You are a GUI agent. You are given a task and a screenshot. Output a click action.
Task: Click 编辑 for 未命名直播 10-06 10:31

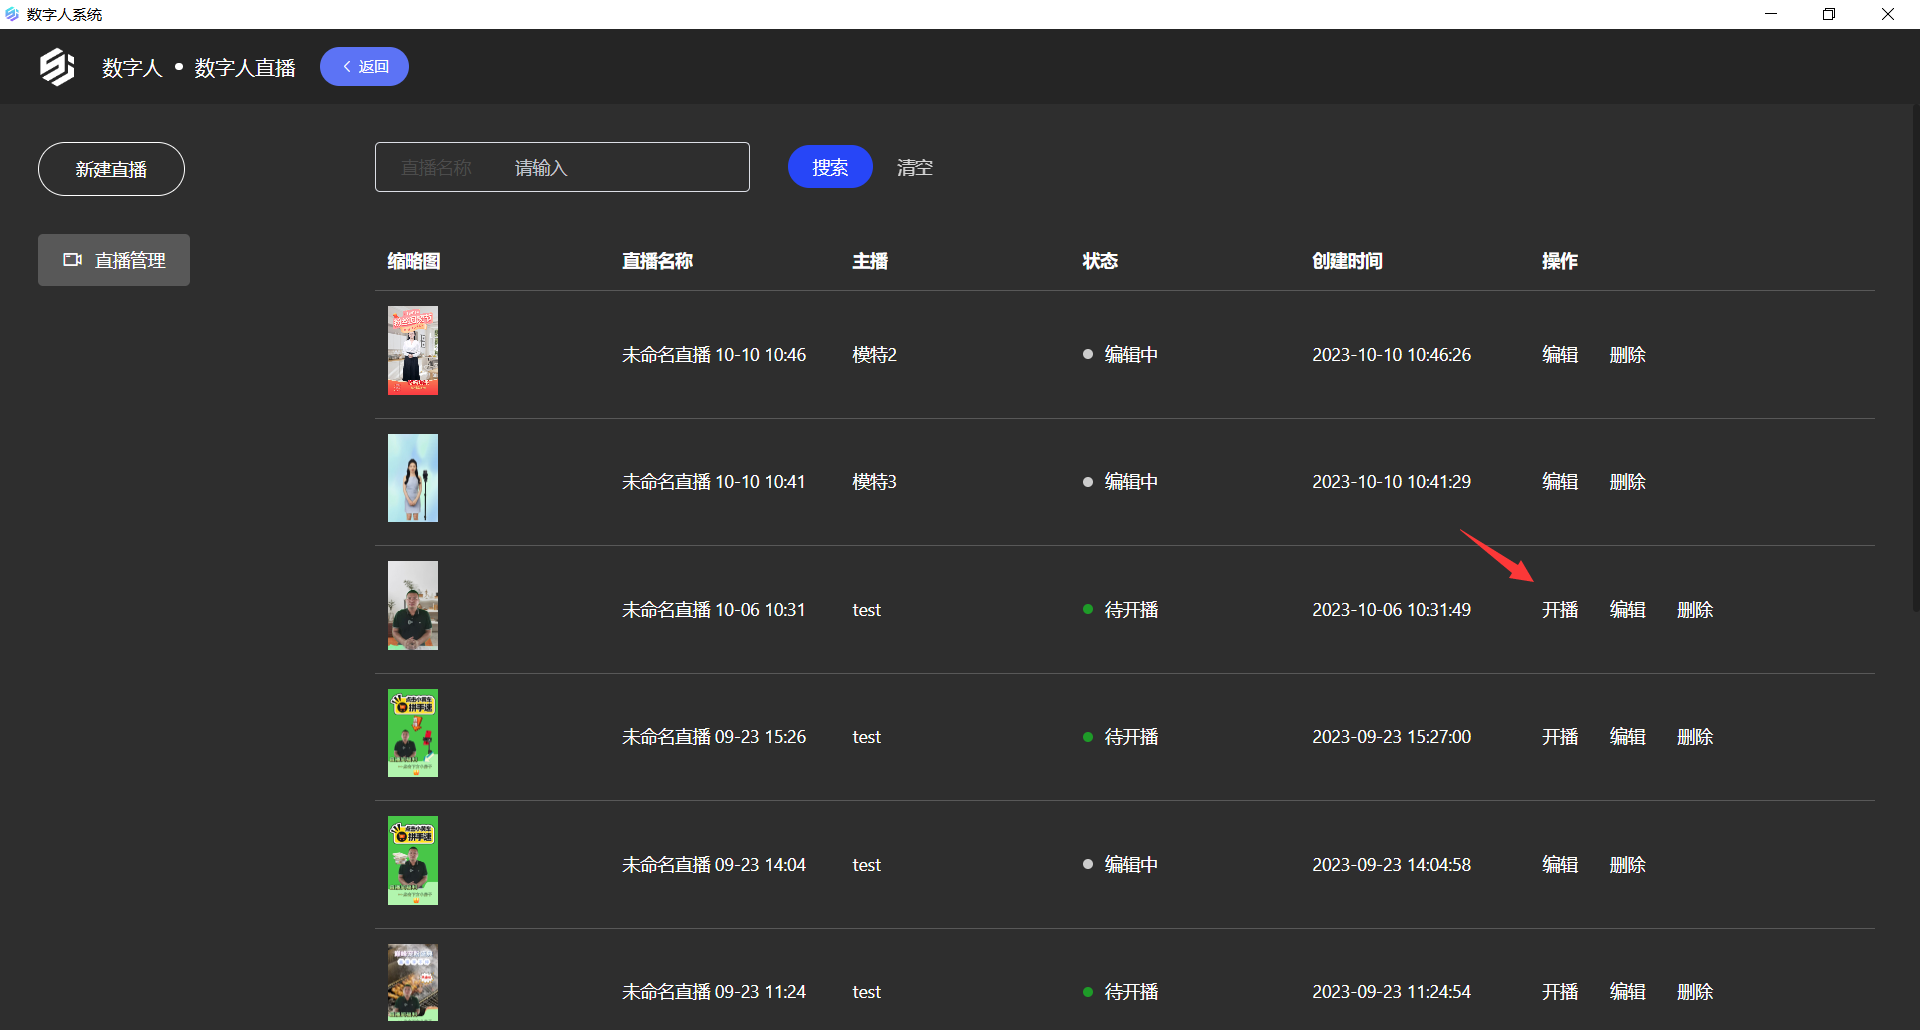coord(1628,610)
